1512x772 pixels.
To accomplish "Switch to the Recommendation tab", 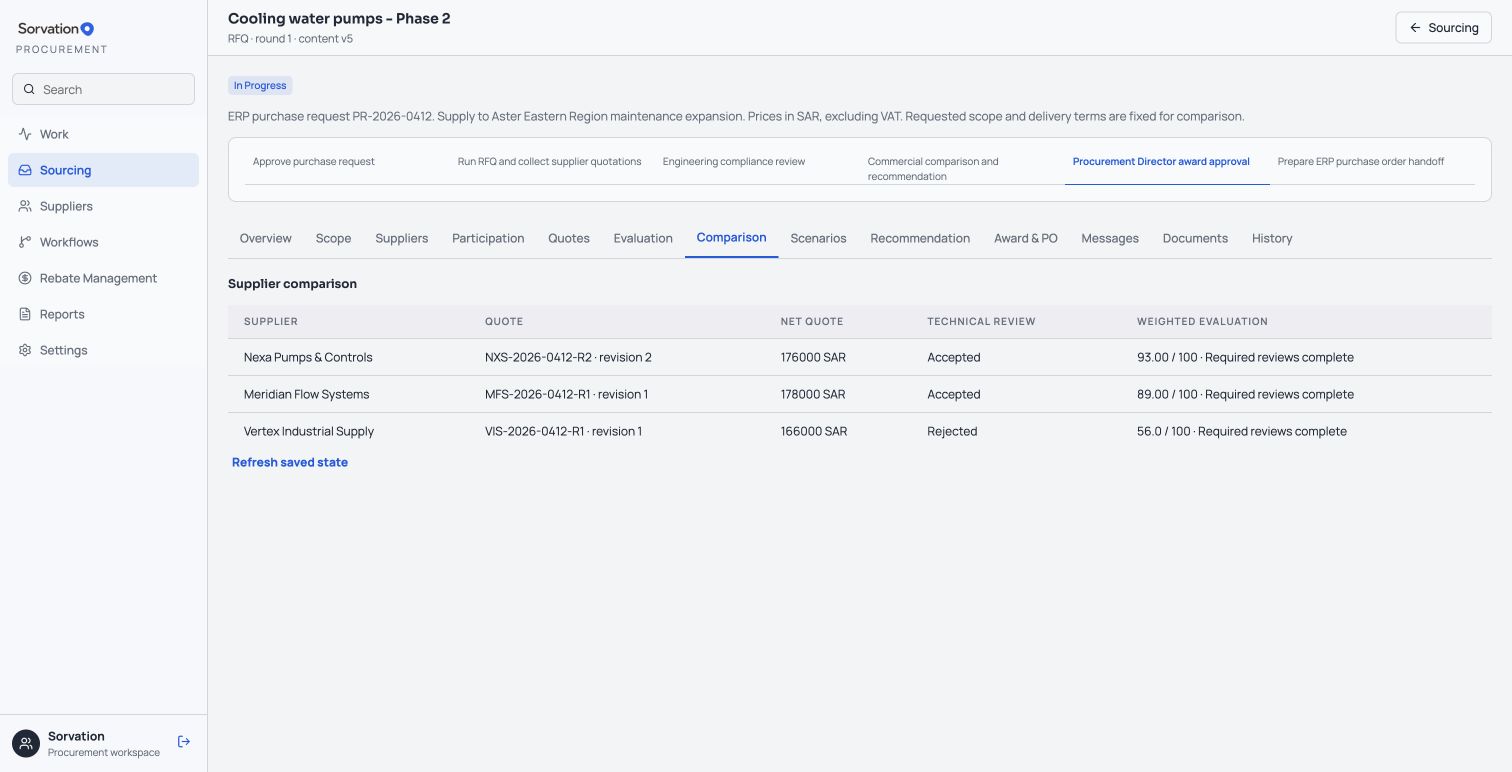I will coord(920,238).
